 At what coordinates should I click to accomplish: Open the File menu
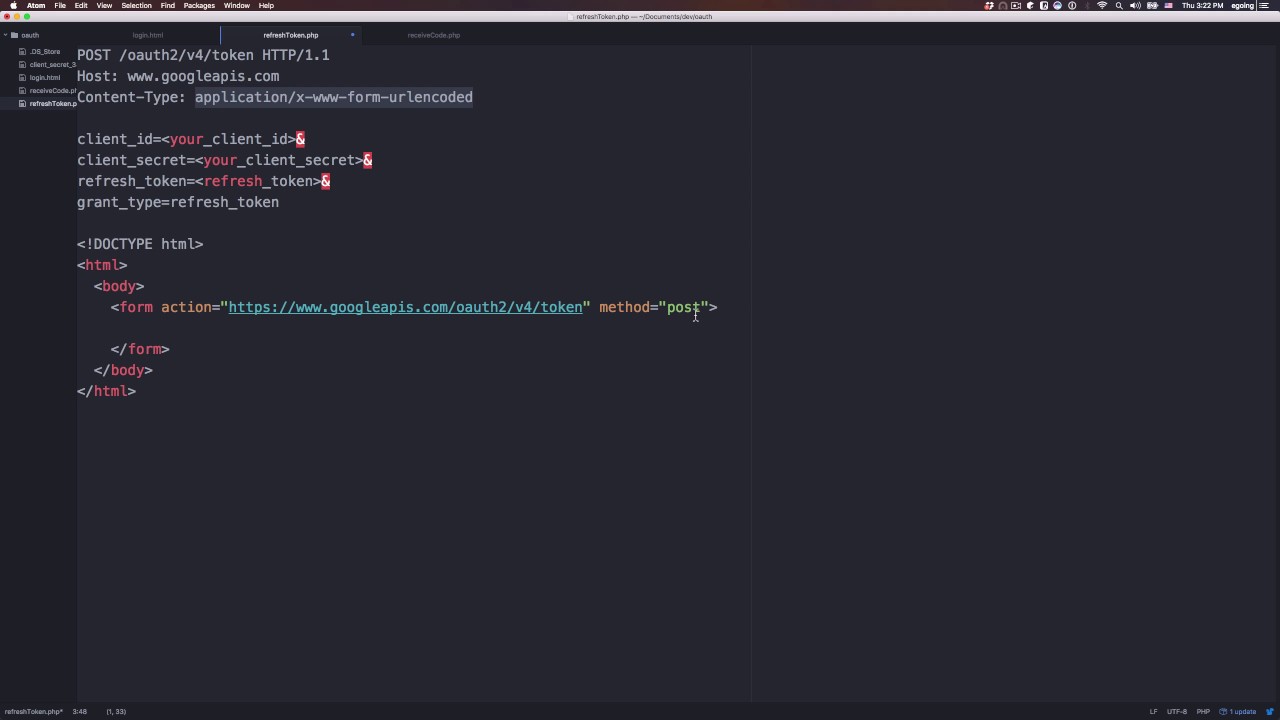60,5
